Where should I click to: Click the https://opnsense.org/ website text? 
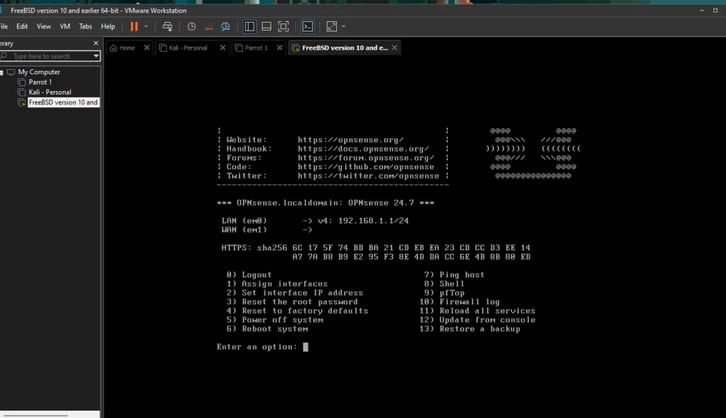[350, 140]
